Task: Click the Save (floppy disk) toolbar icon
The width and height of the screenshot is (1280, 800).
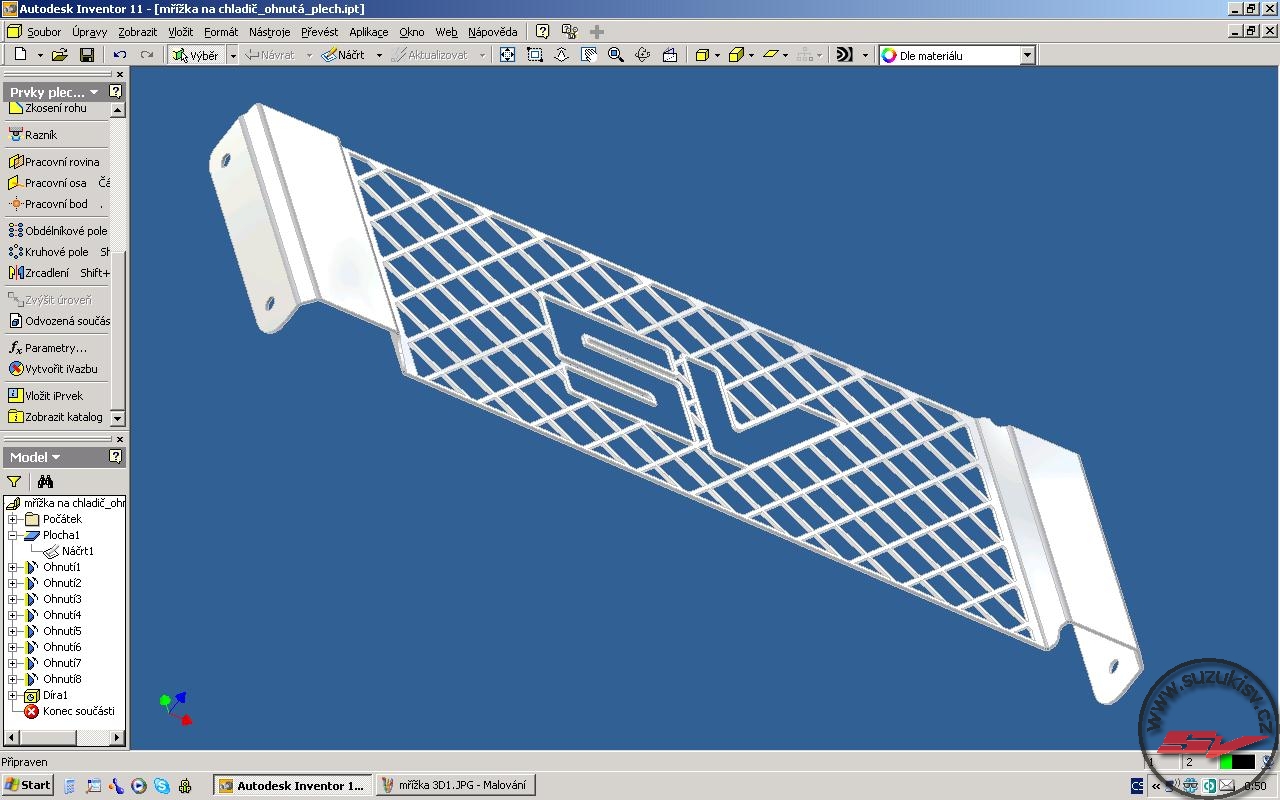Action: point(87,55)
